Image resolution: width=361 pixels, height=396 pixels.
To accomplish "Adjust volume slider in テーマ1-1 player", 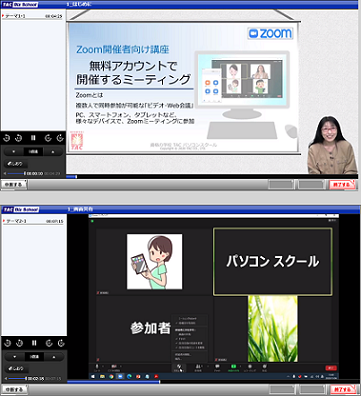I will click(16, 174).
